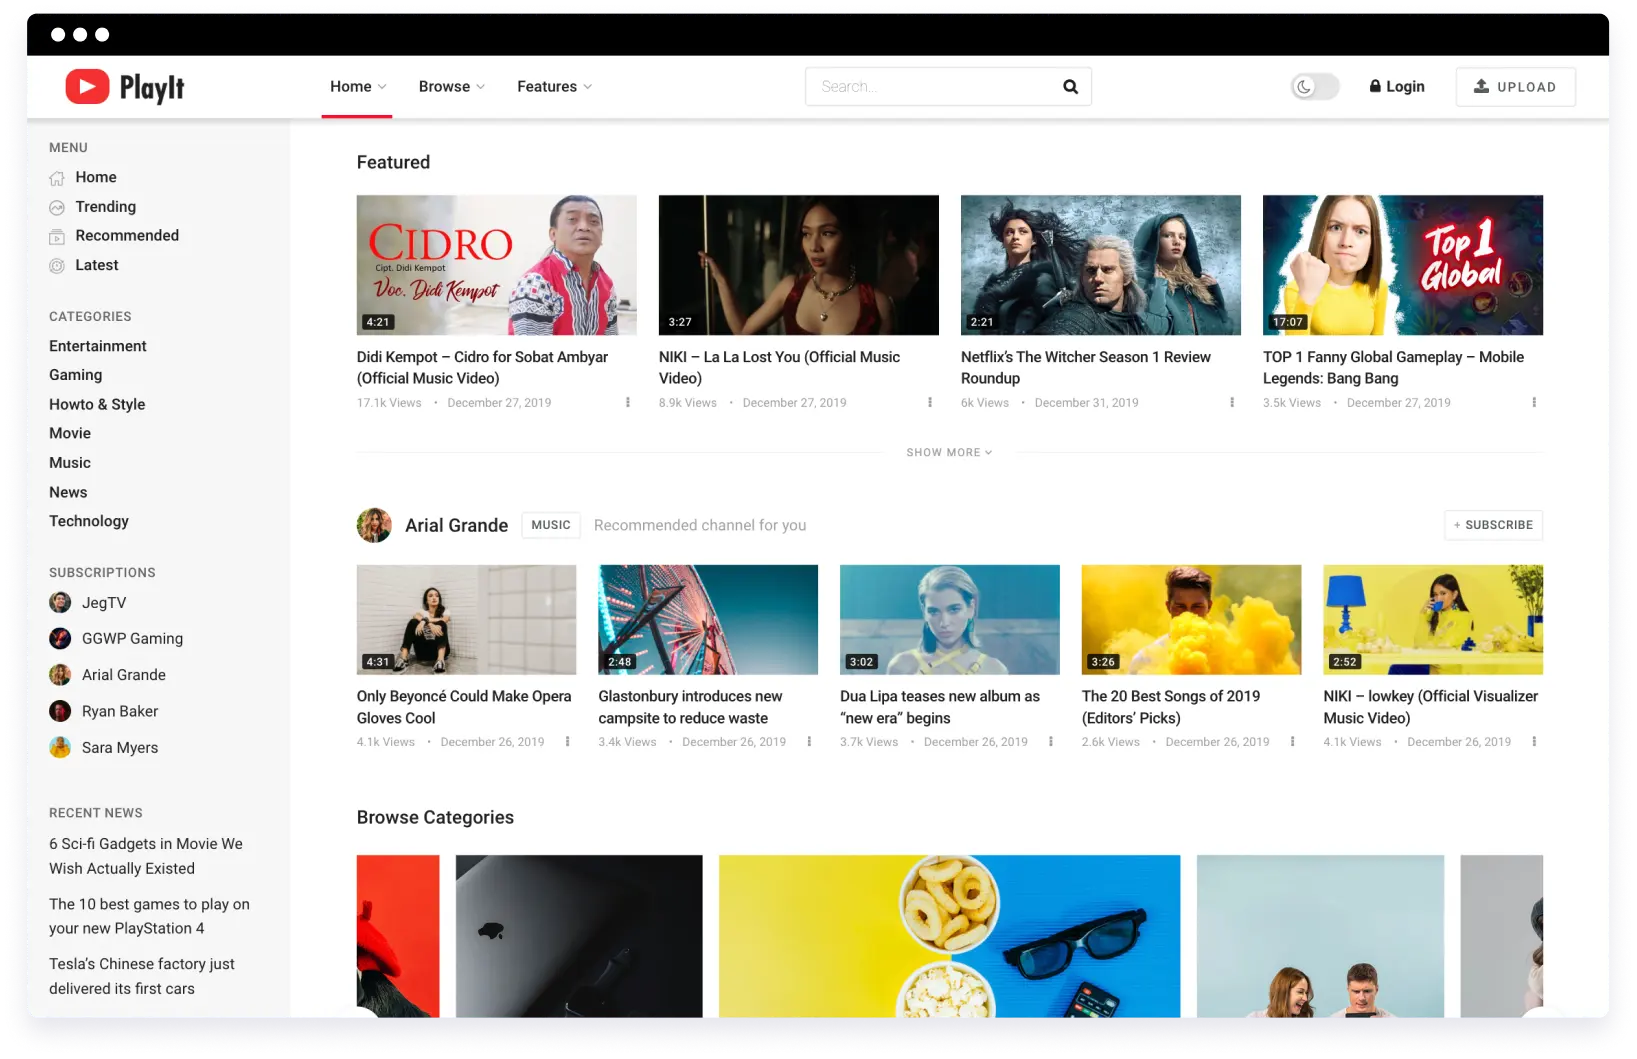This screenshot has width=1637, height=1059.
Task: Click the Login link
Action: (x=1397, y=87)
